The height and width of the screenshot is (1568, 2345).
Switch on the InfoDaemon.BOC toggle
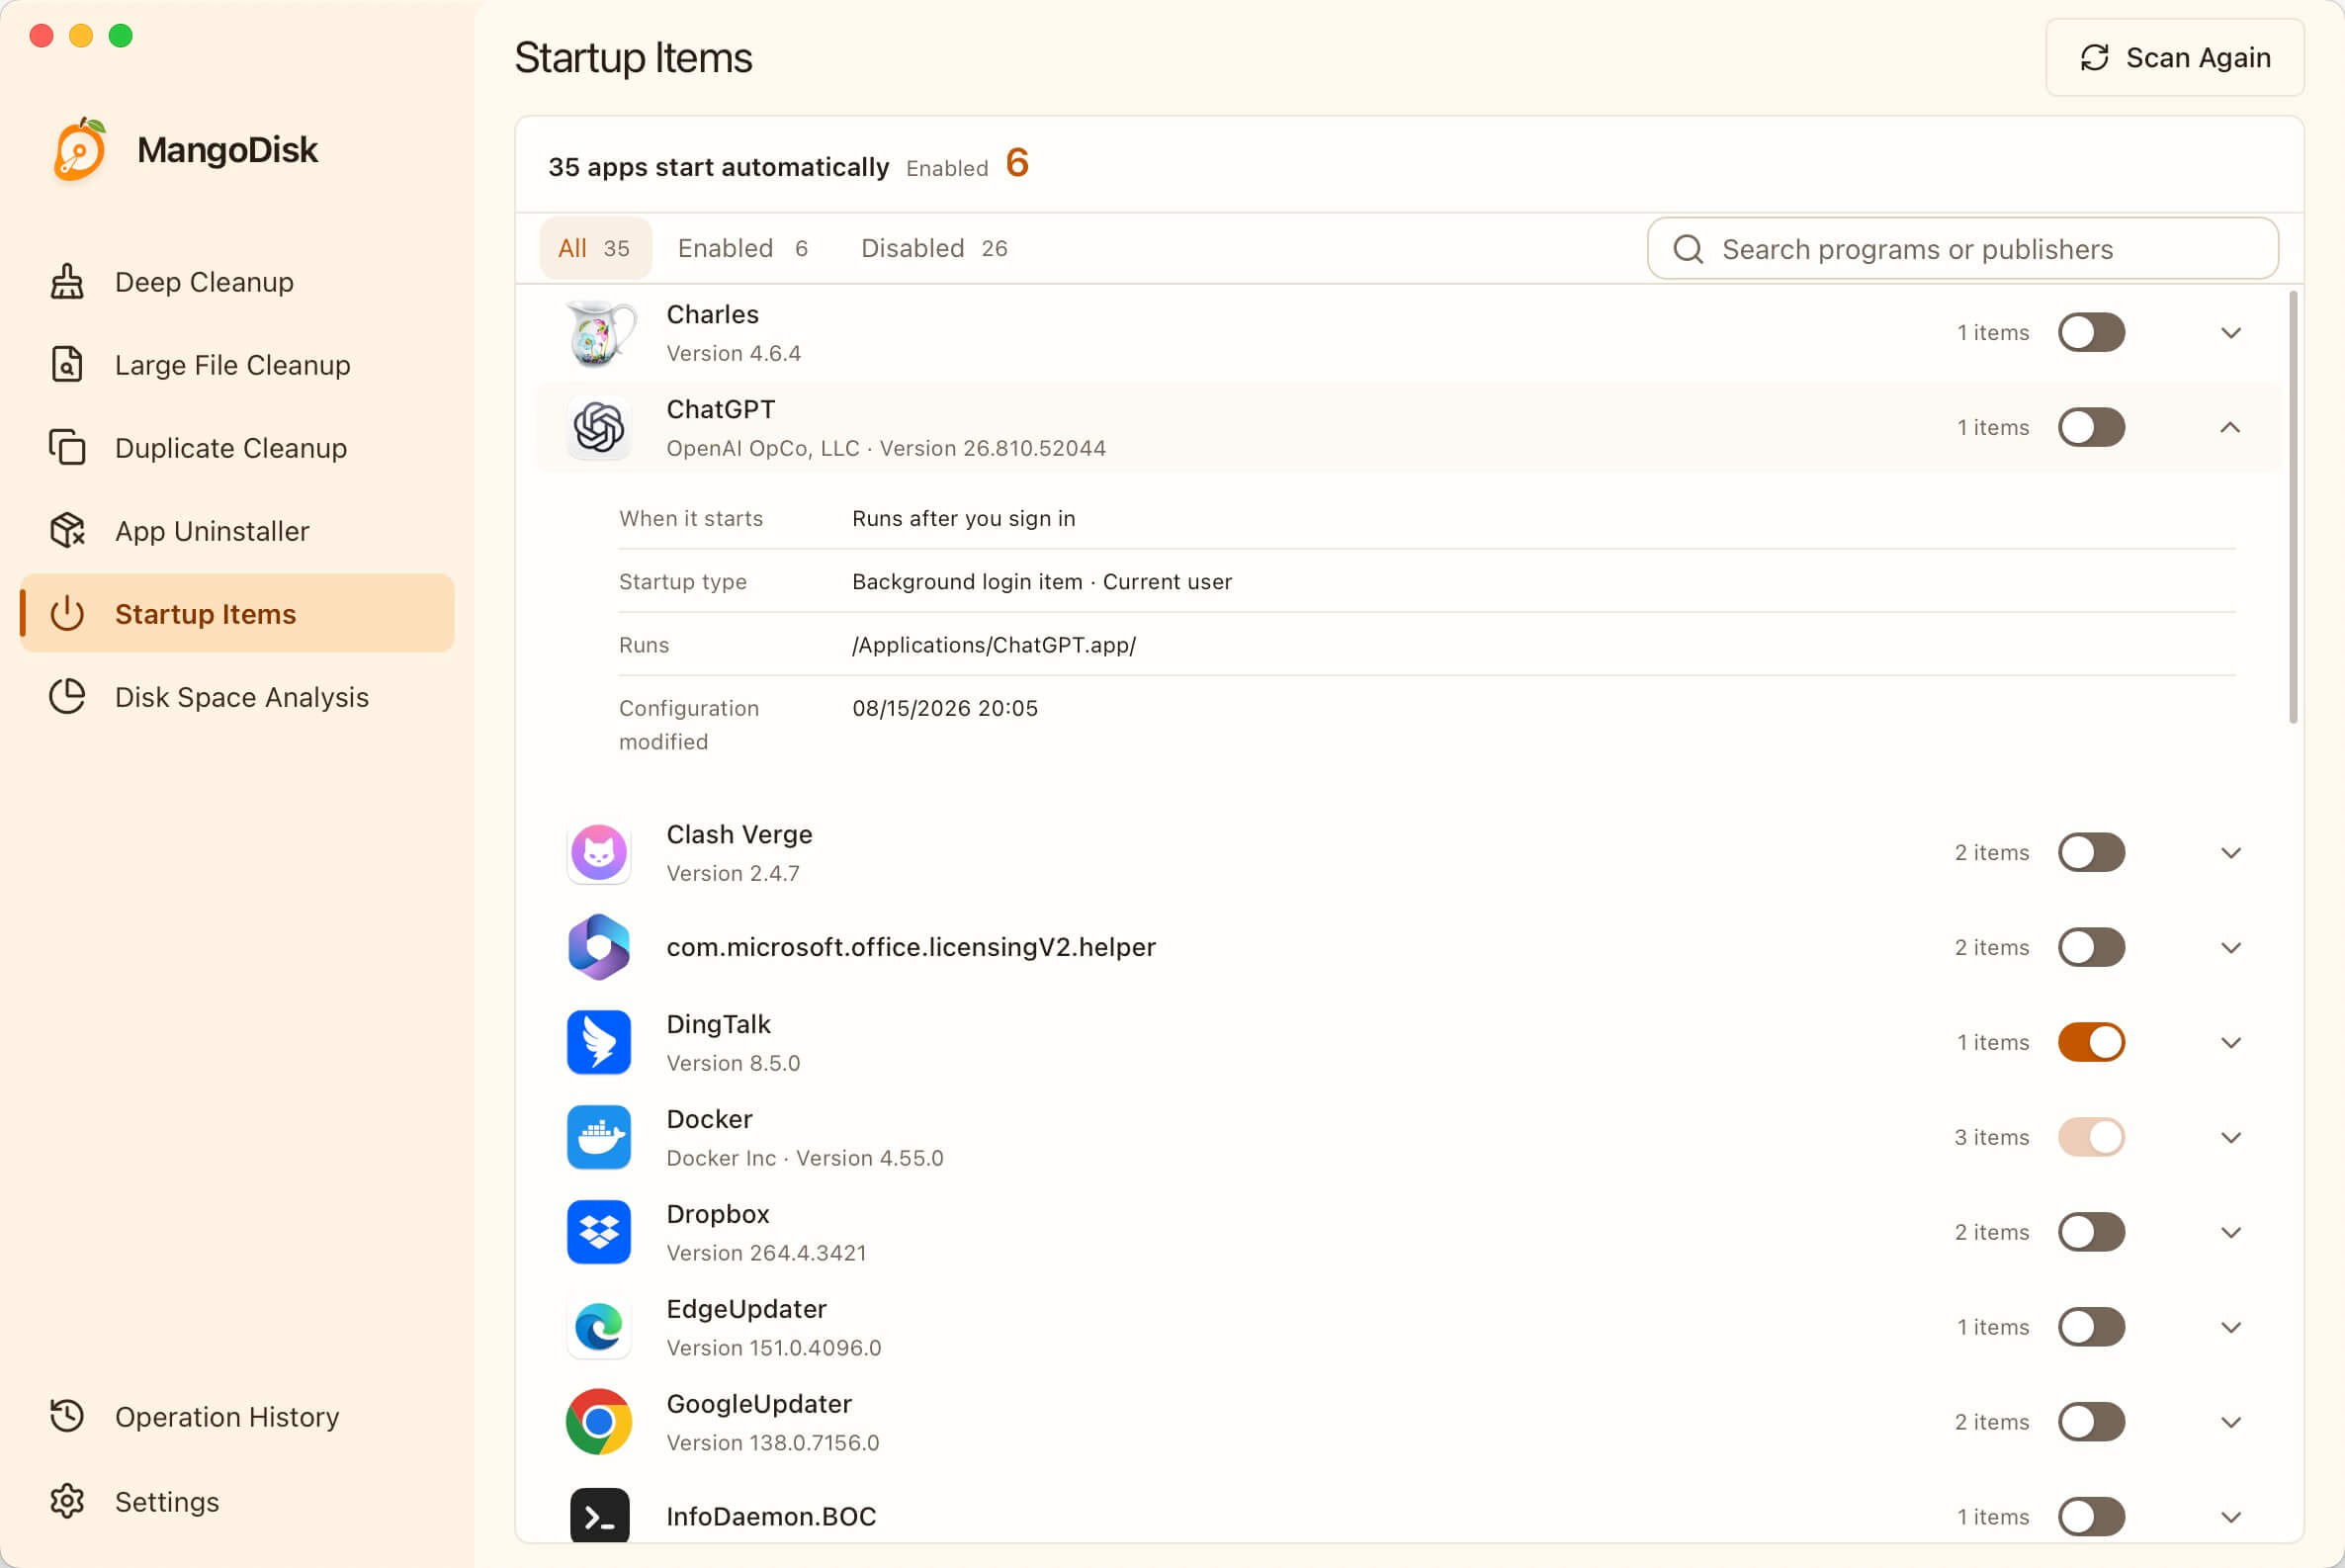(x=2091, y=1517)
